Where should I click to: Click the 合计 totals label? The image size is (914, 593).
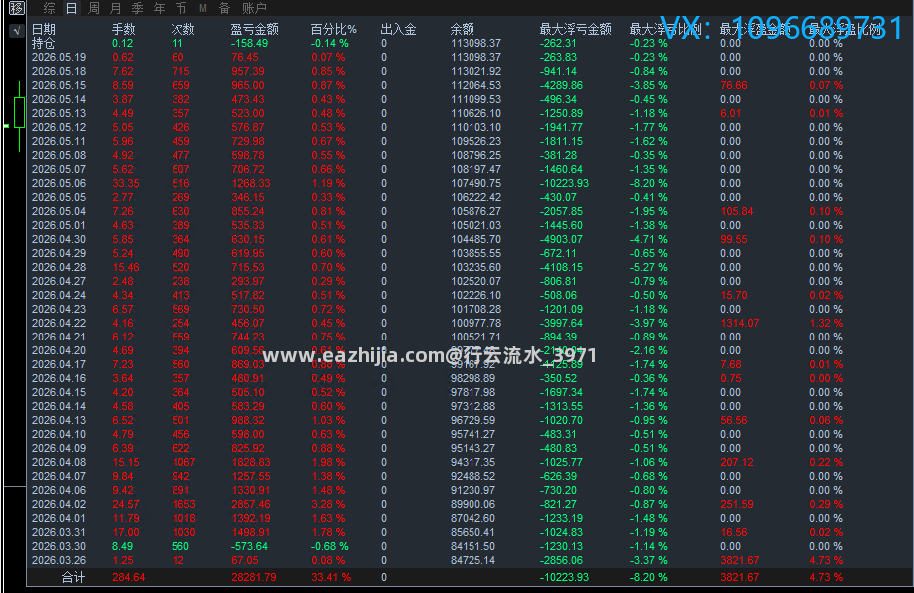[x=73, y=577]
